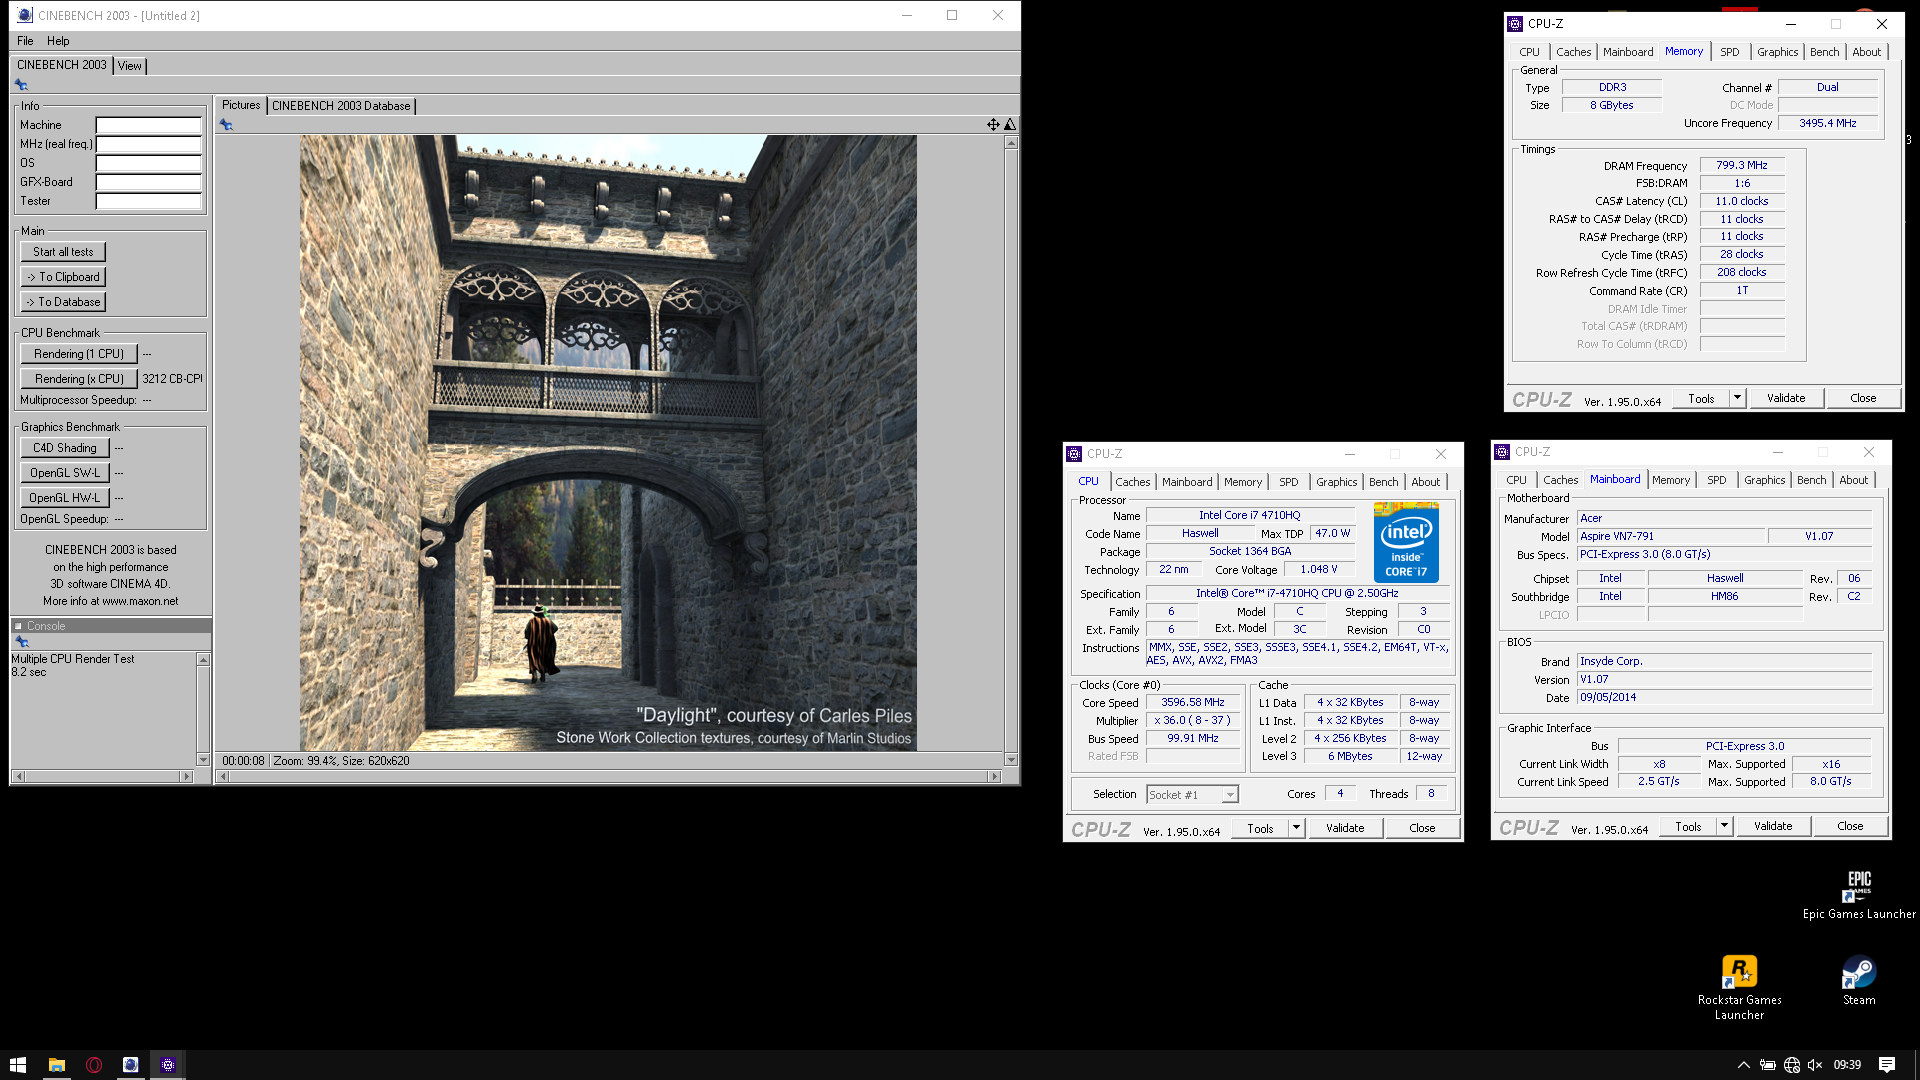Run the C4D Shading benchmark
The height and width of the screenshot is (1080, 1920).
64,448
